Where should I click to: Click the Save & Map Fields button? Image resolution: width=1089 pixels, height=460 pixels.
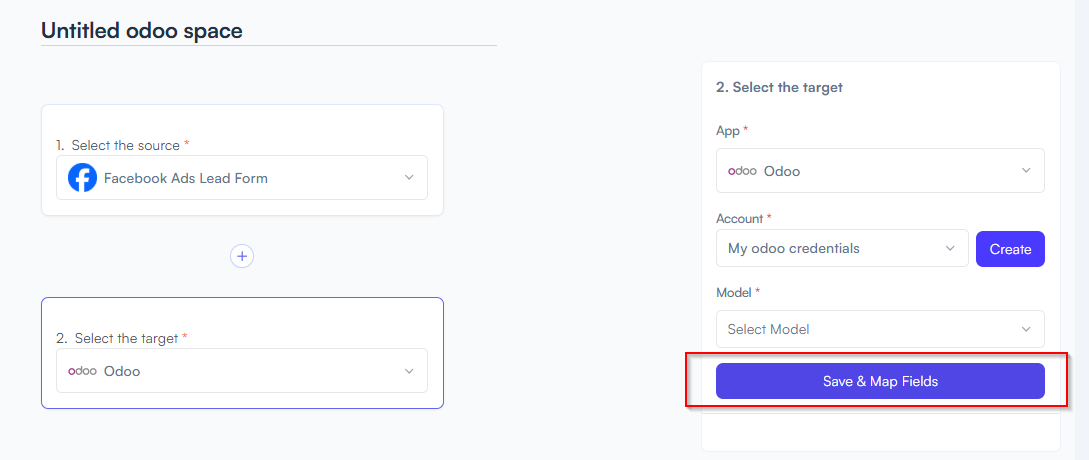[x=880, y=381]
